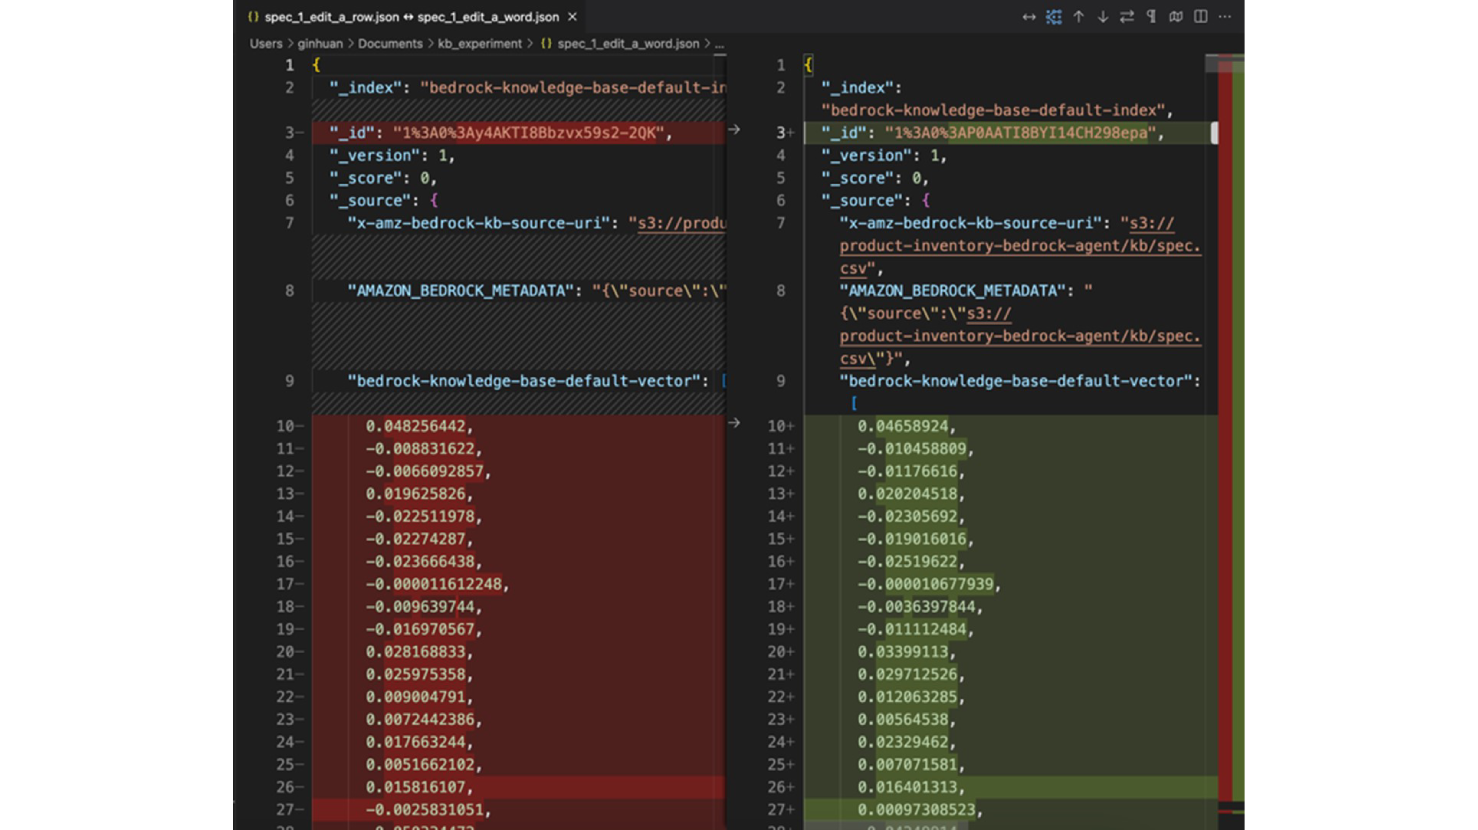Screen dimensions: 1478x830
Task: Jump to next change with down arrow
Action: click(x=1102, y=17)
